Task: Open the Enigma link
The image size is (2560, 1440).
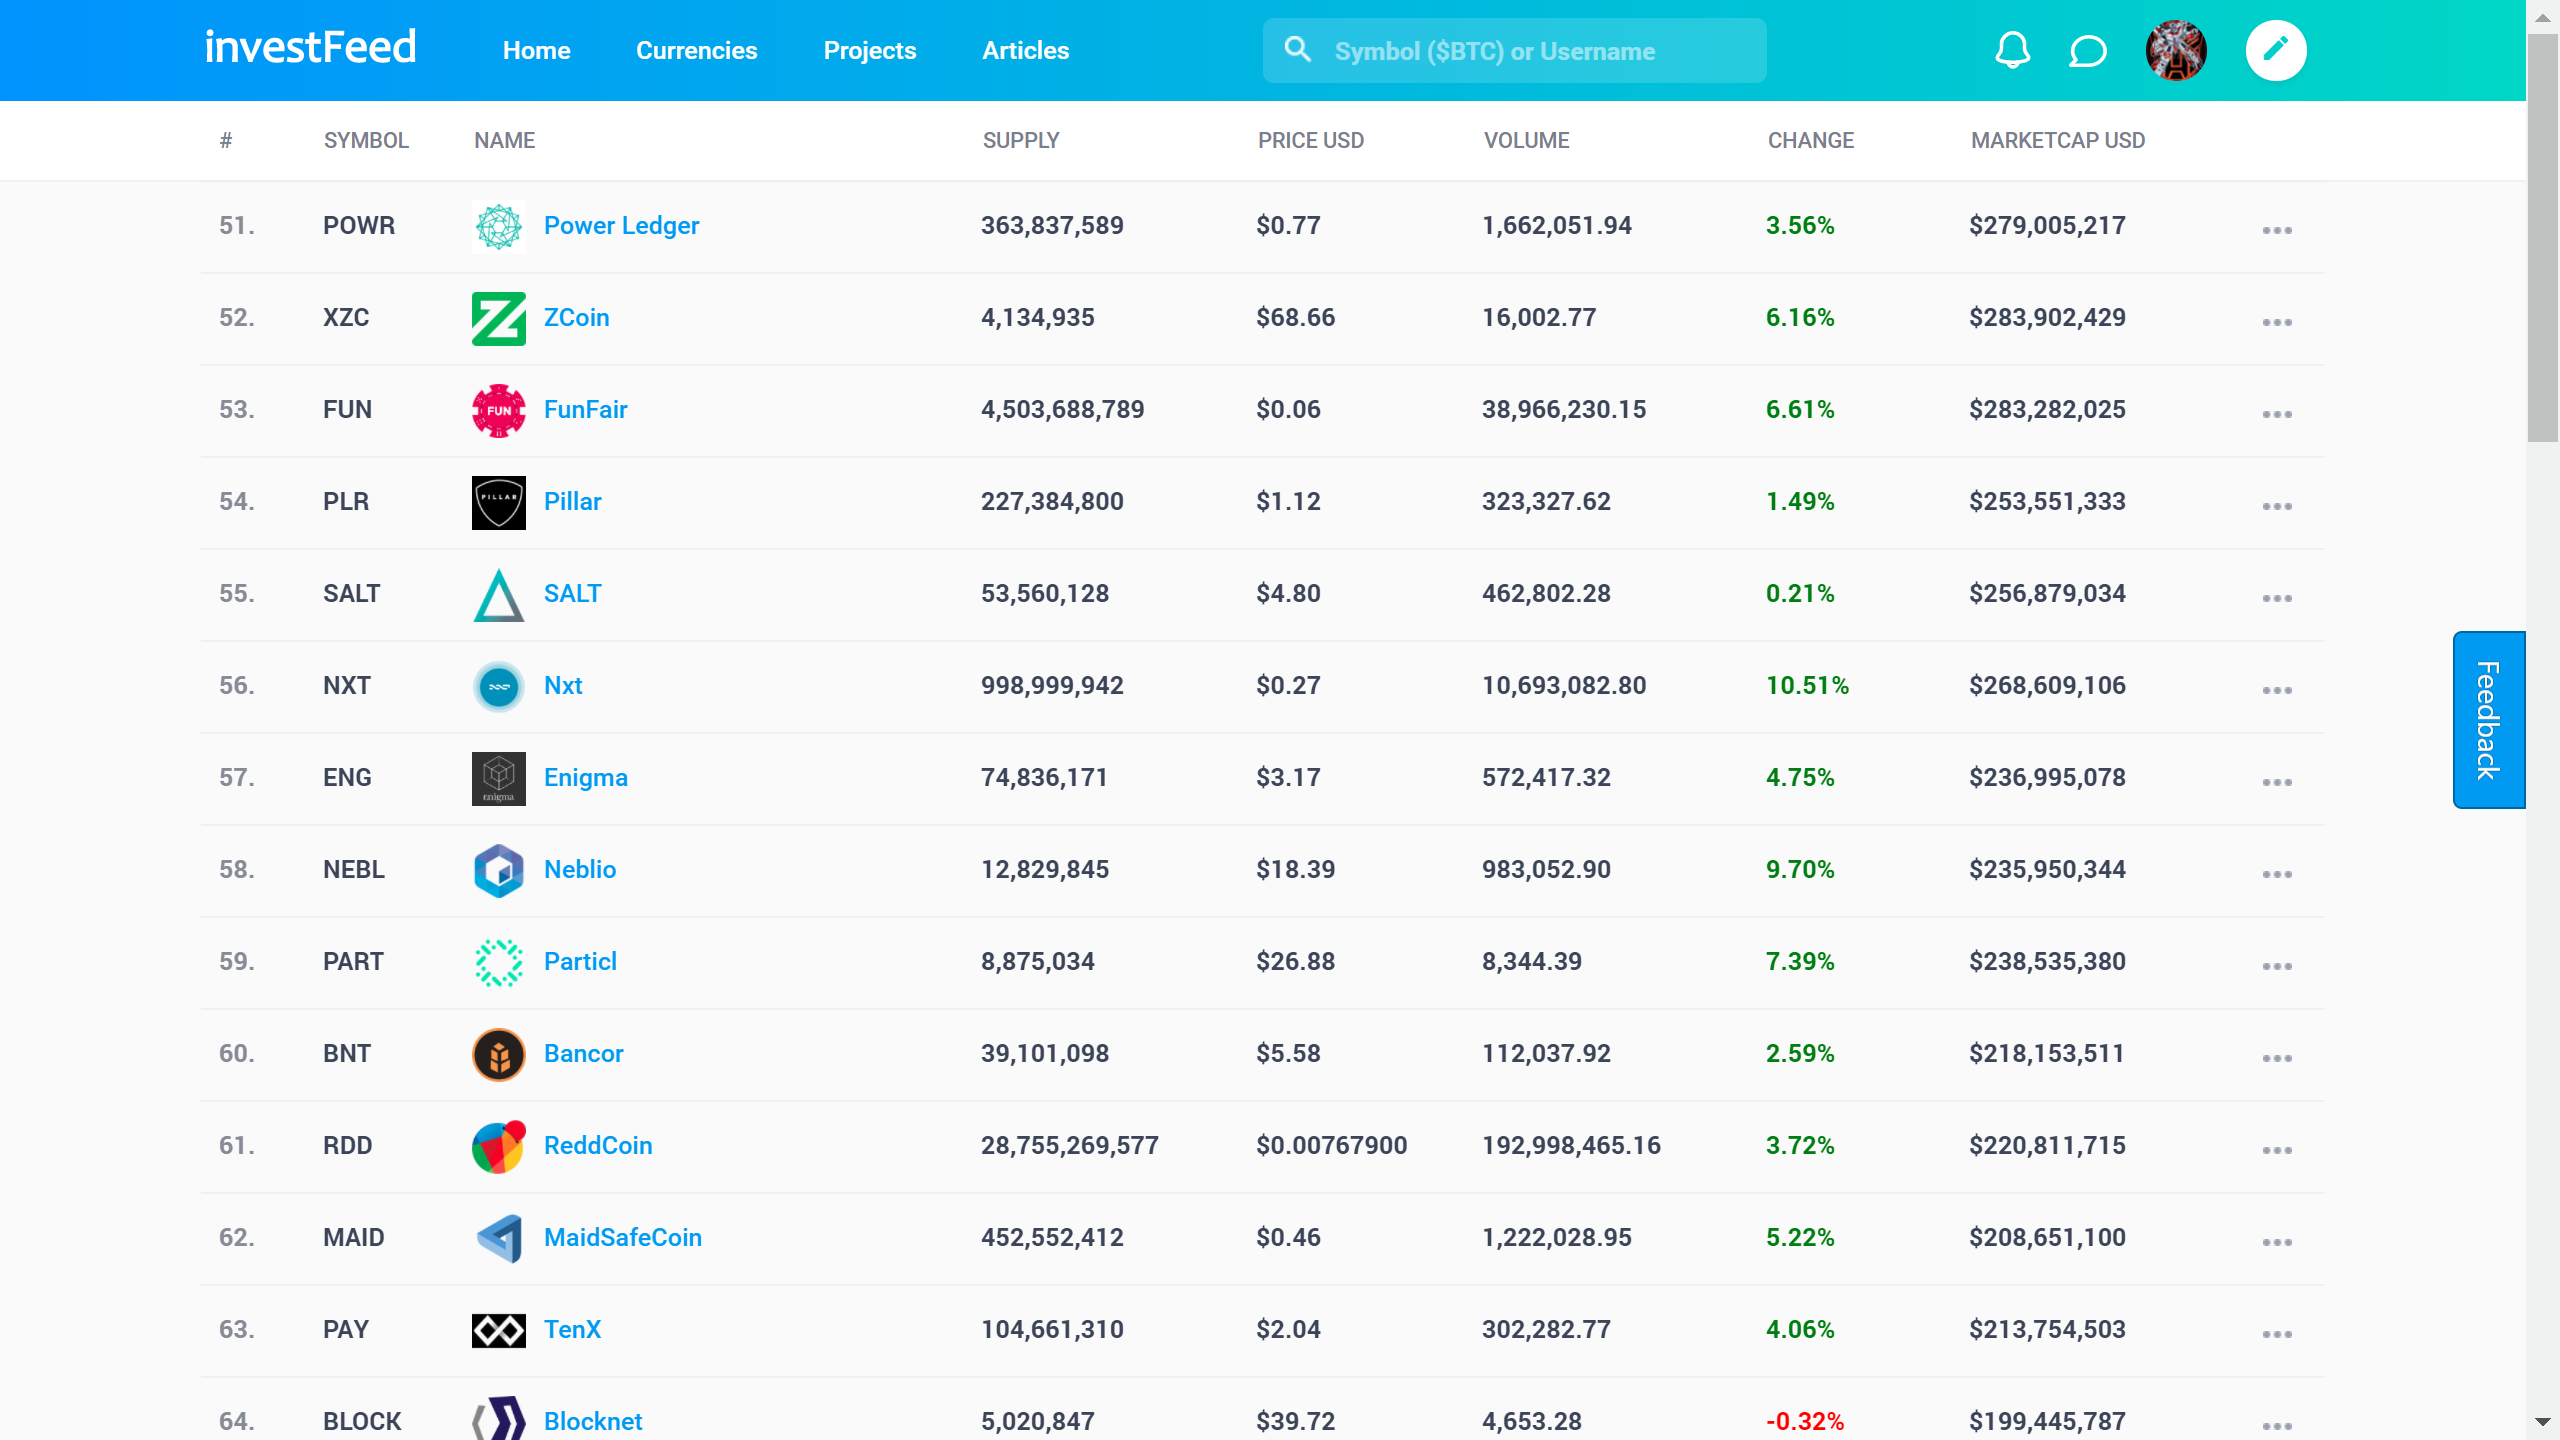Action: (x=585, y=778)
